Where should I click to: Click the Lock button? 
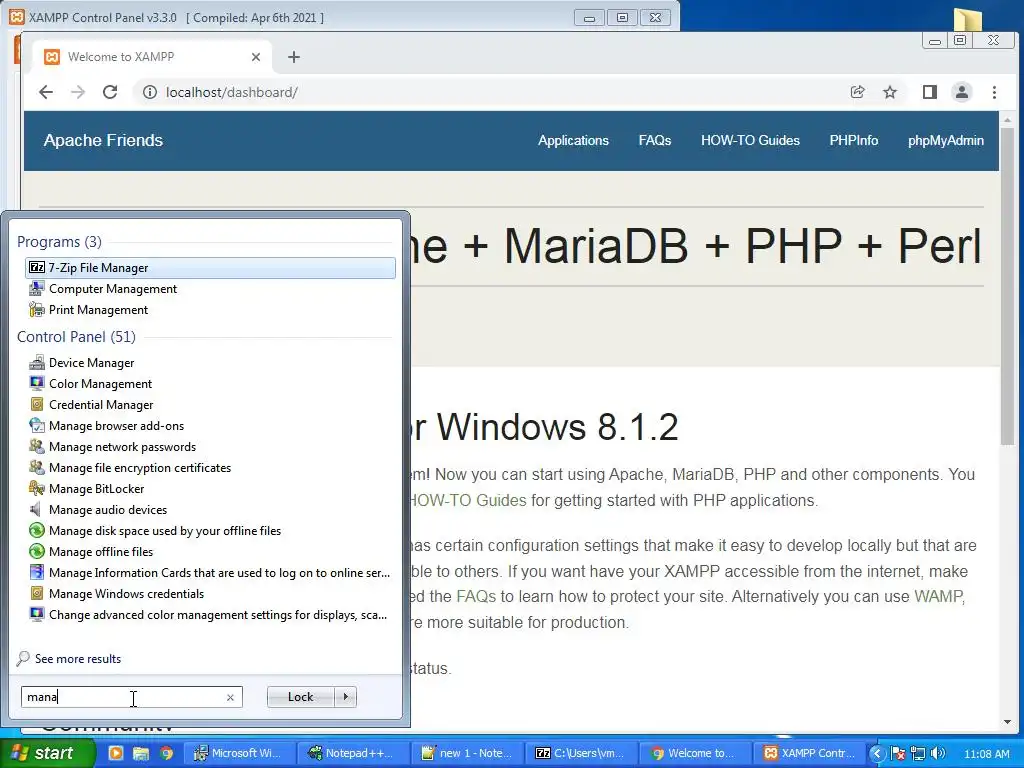click(300, 697)
